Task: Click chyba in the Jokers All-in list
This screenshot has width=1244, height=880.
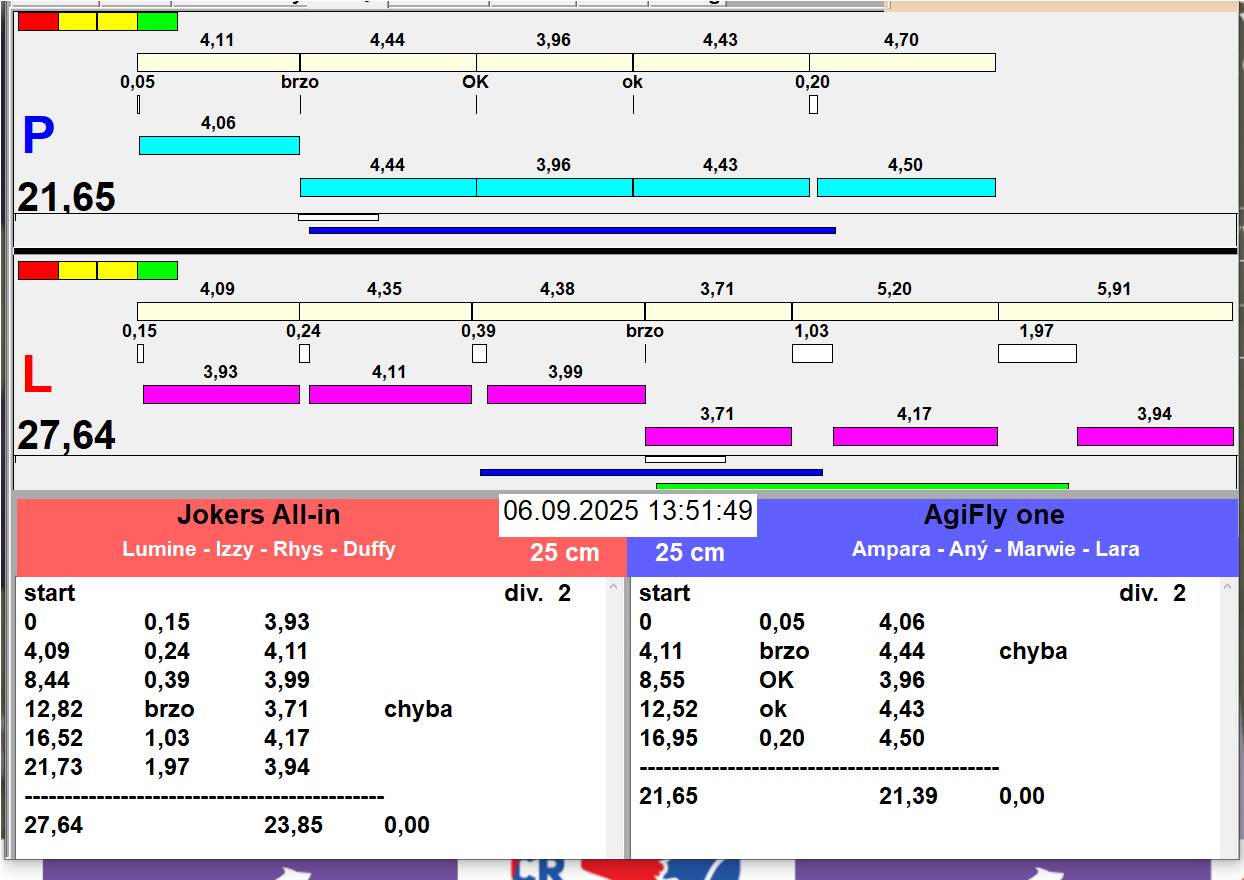Action: (x=418, y=710)
